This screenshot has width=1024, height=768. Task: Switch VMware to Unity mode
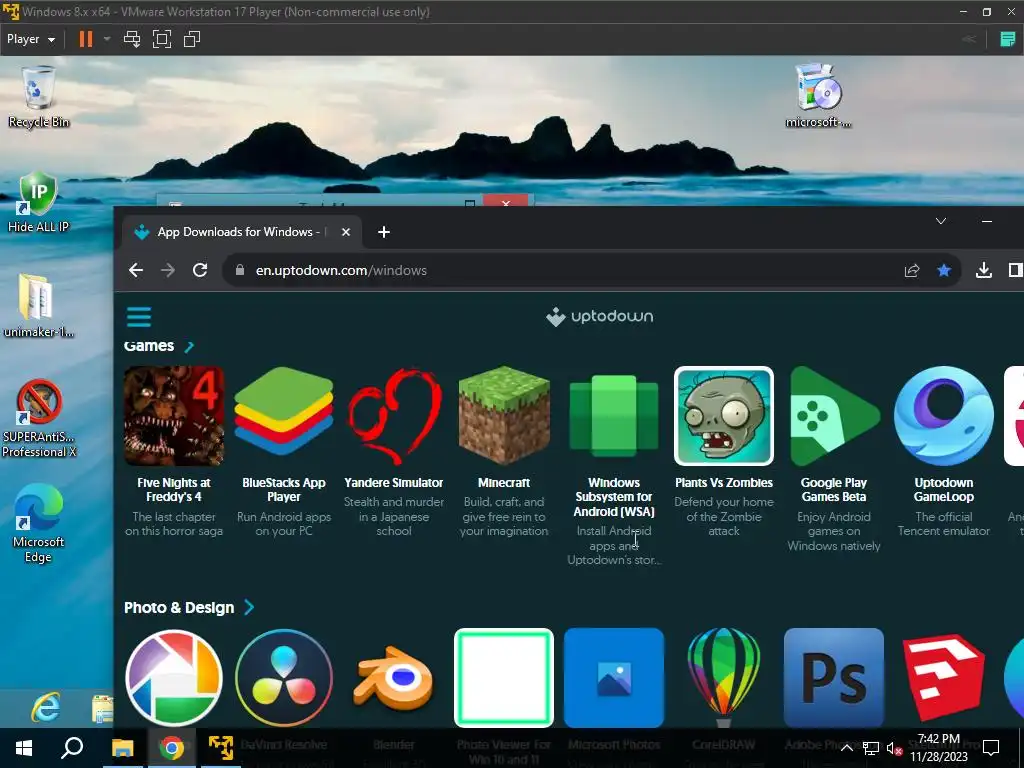192,39
